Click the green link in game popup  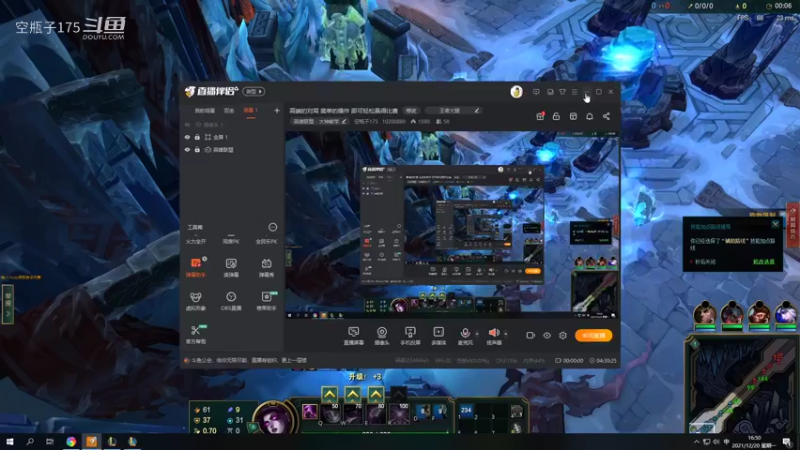tap(764, 262)
